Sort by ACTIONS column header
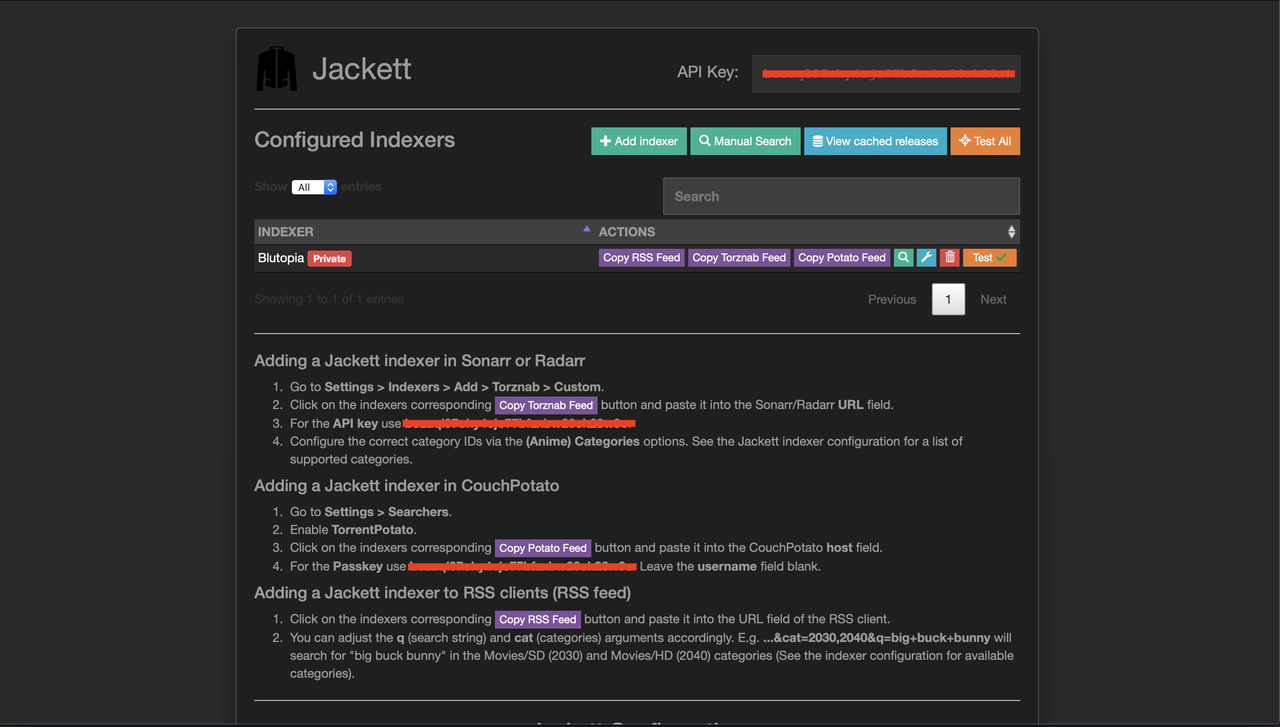 pos(807,232)
